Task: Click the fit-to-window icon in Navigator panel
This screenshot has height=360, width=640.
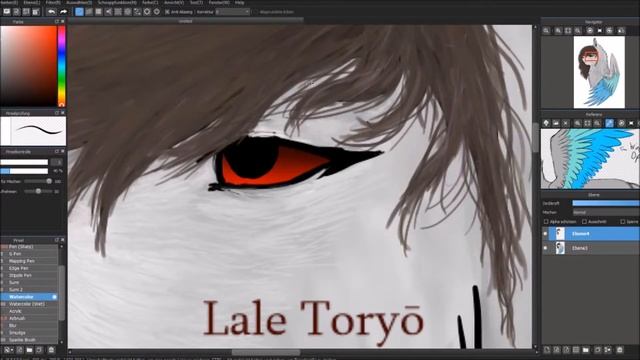Action: coord(568,31)
